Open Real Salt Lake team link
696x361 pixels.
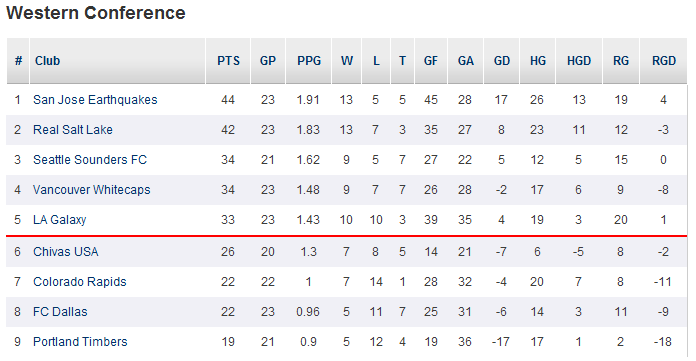(x=73, y=130)
